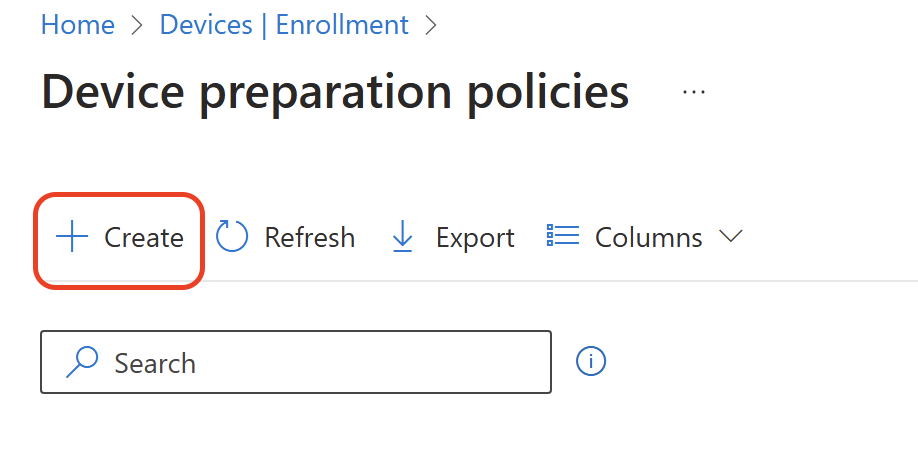Click the circular Refresh arrow icon

[x=232, y=237]
